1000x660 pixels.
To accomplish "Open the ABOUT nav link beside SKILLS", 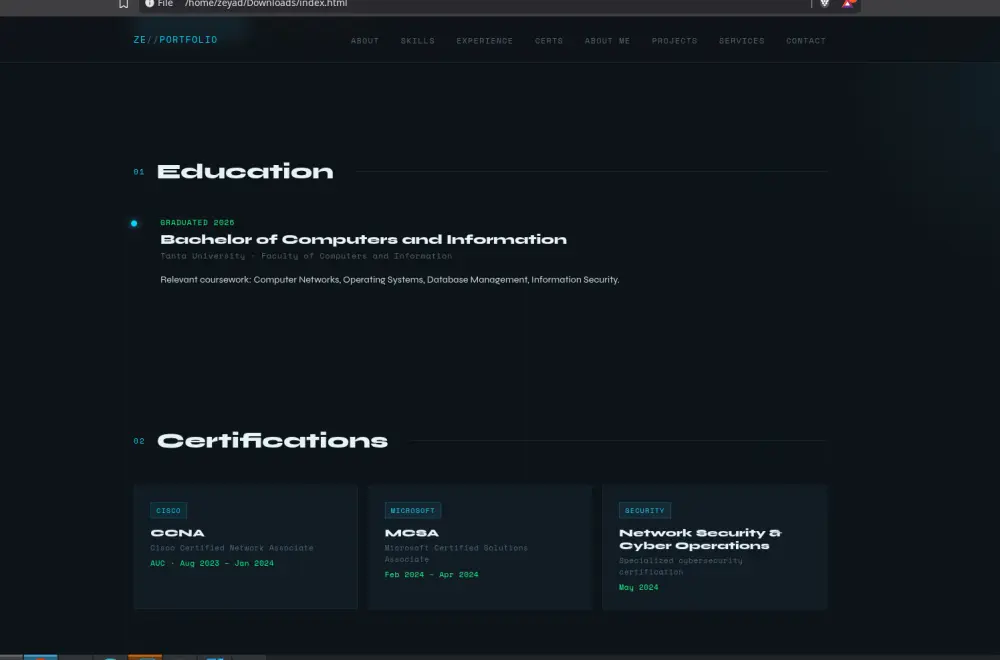I will pos(365,41).
